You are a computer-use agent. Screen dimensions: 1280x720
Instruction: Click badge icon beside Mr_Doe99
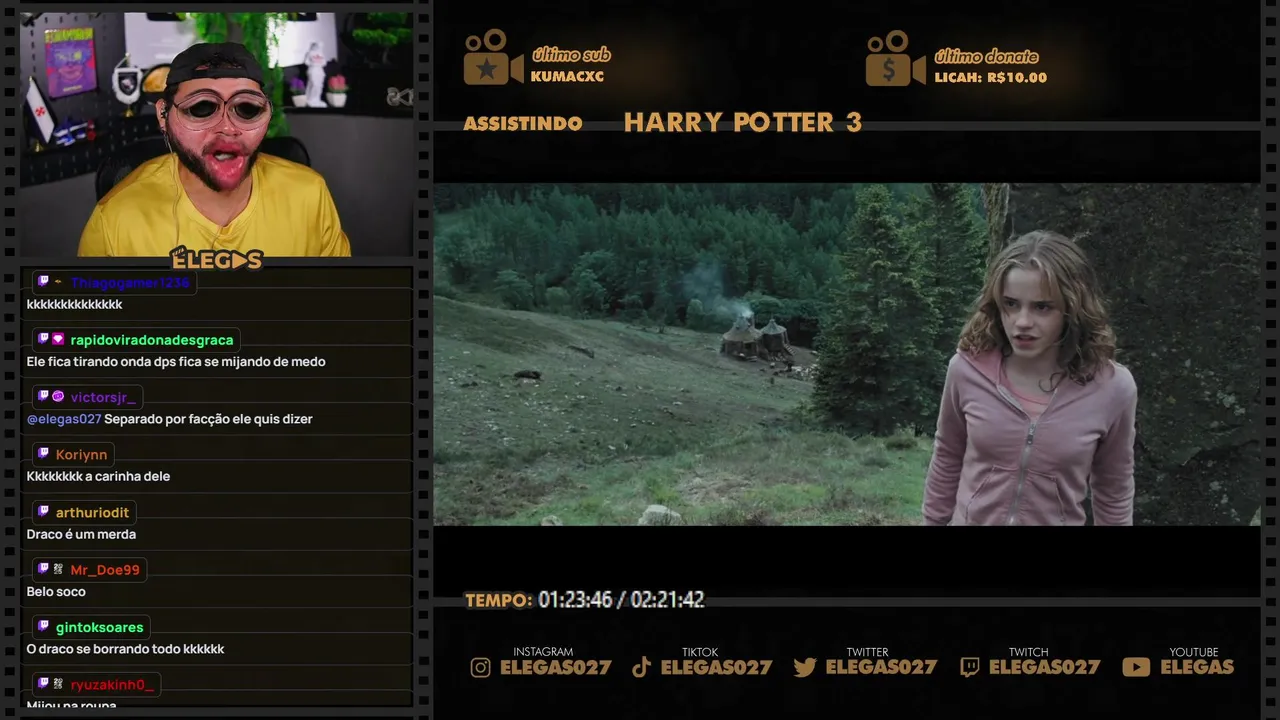(58, 569)
